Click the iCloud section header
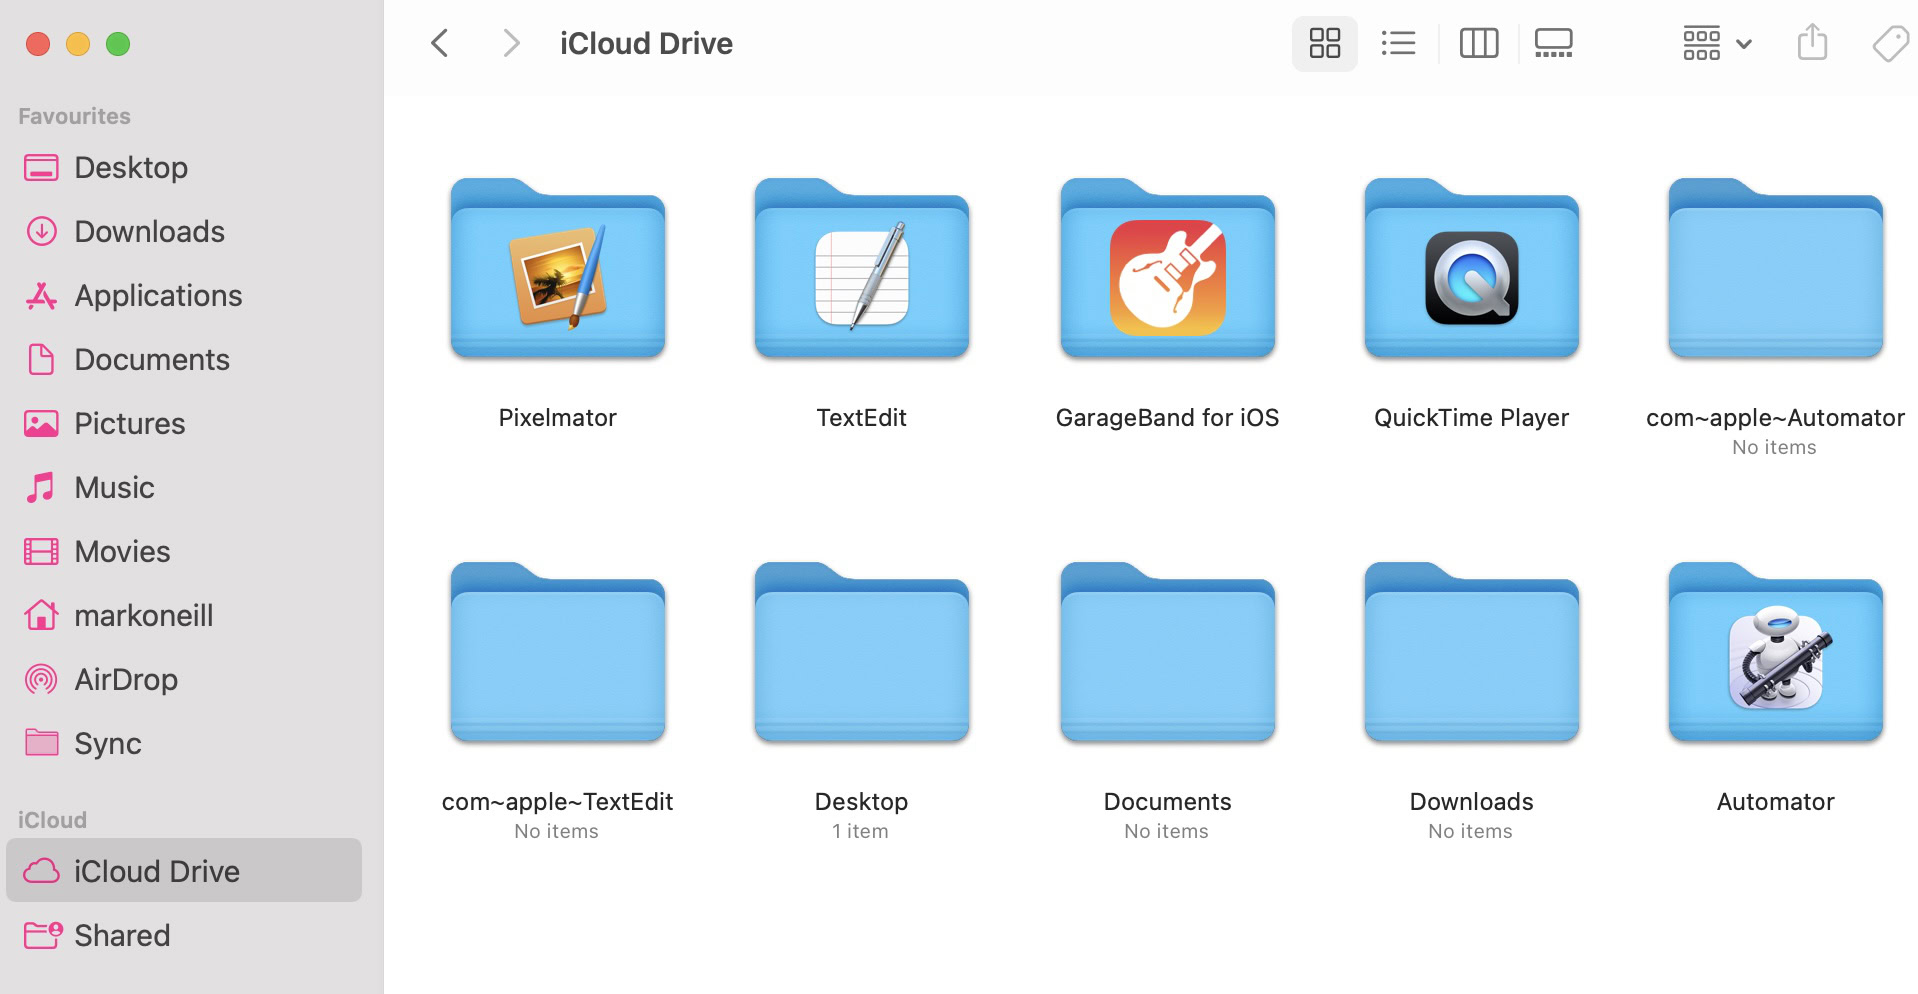The image size is (1918, 994). (52, 820)
